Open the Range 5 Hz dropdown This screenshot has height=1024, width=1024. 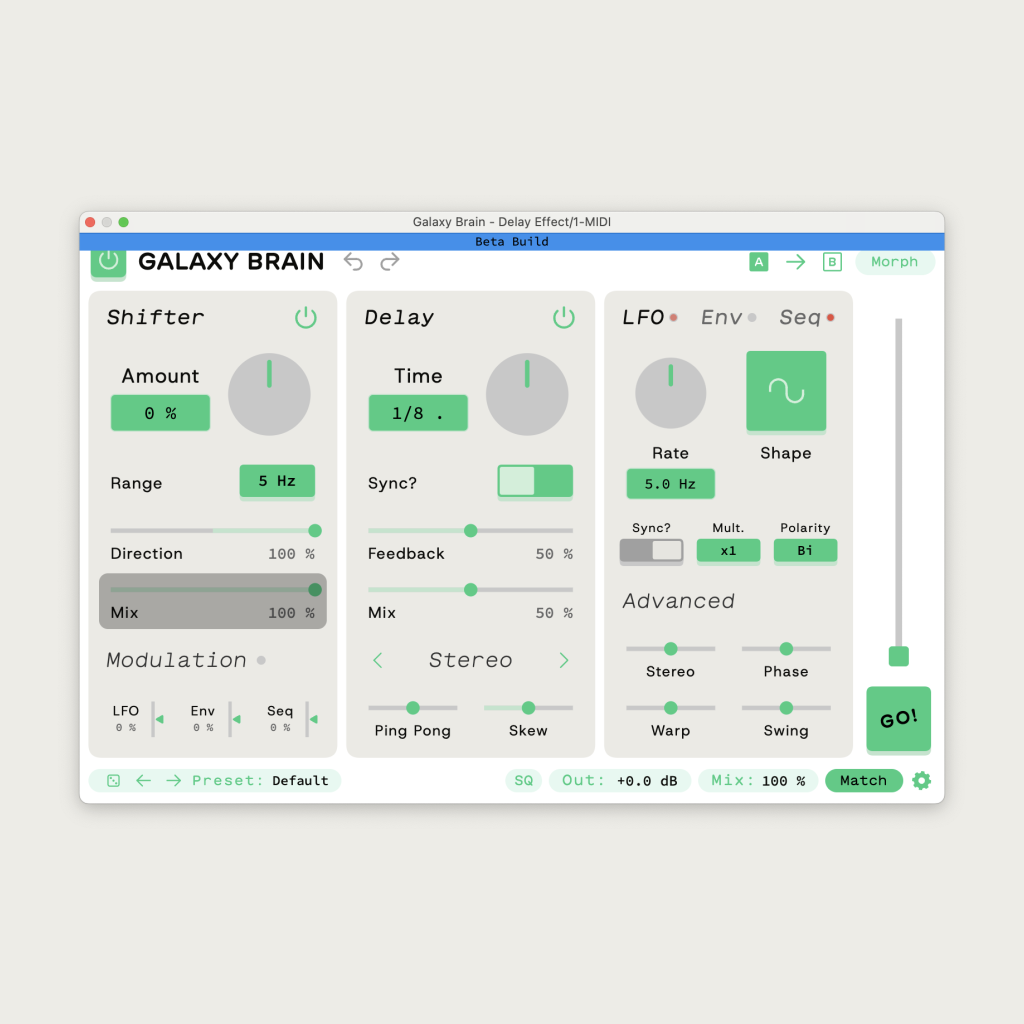(277, 481)
